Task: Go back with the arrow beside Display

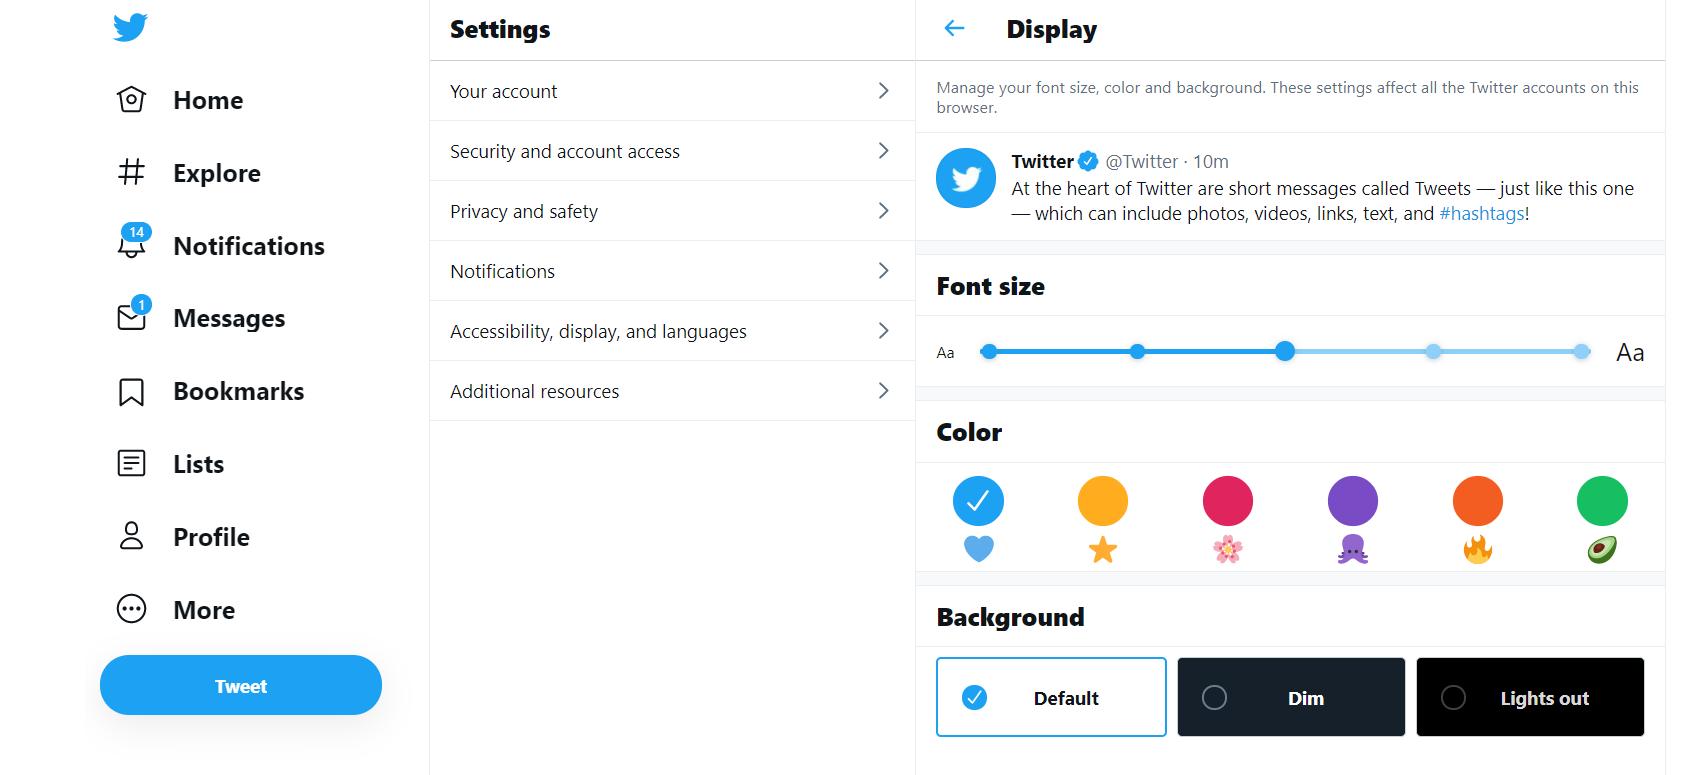Action: click(954, 29)
